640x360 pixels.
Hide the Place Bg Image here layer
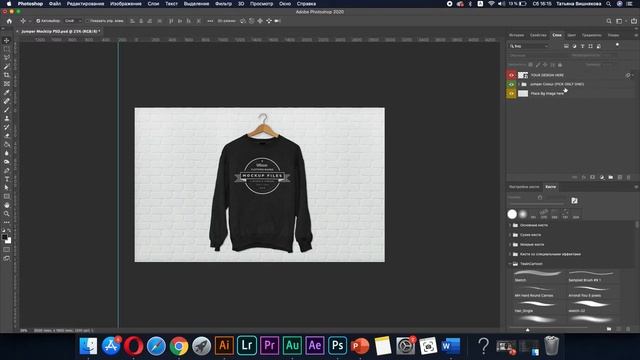click(511, 93)
